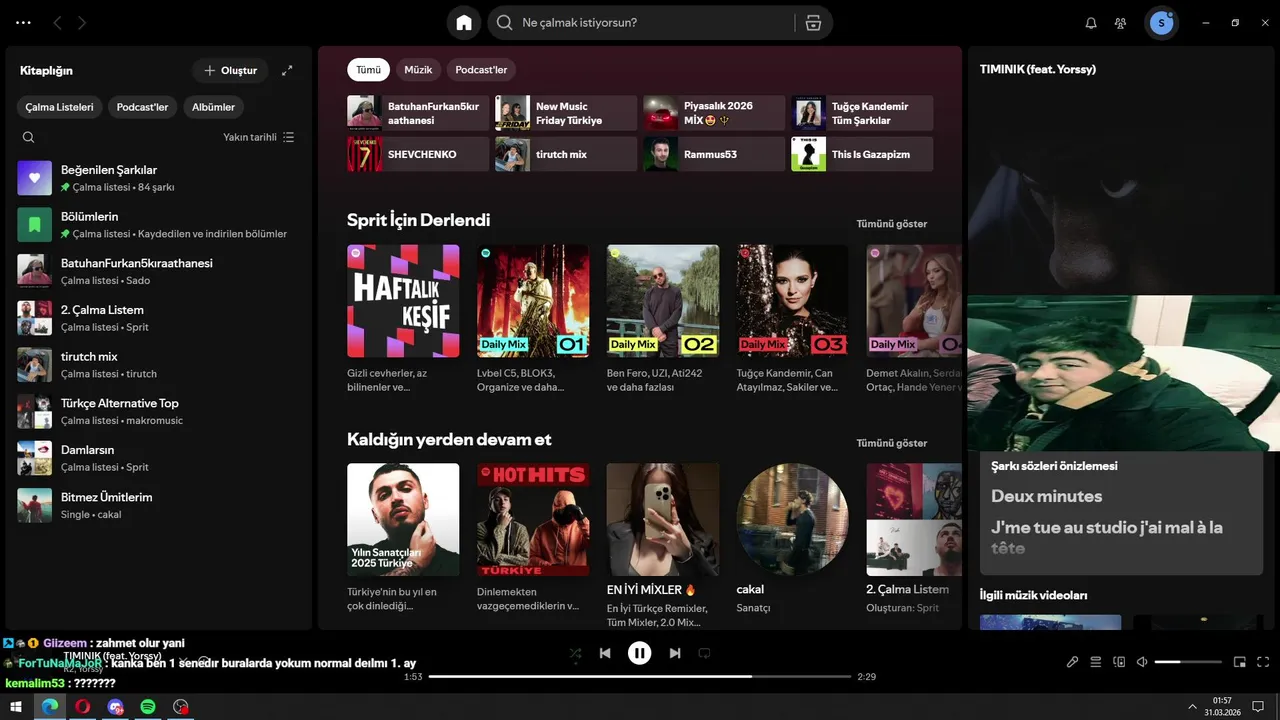1280x720 pixels.
Task: Seek in the song progress bar
Action: click(640, 677)
